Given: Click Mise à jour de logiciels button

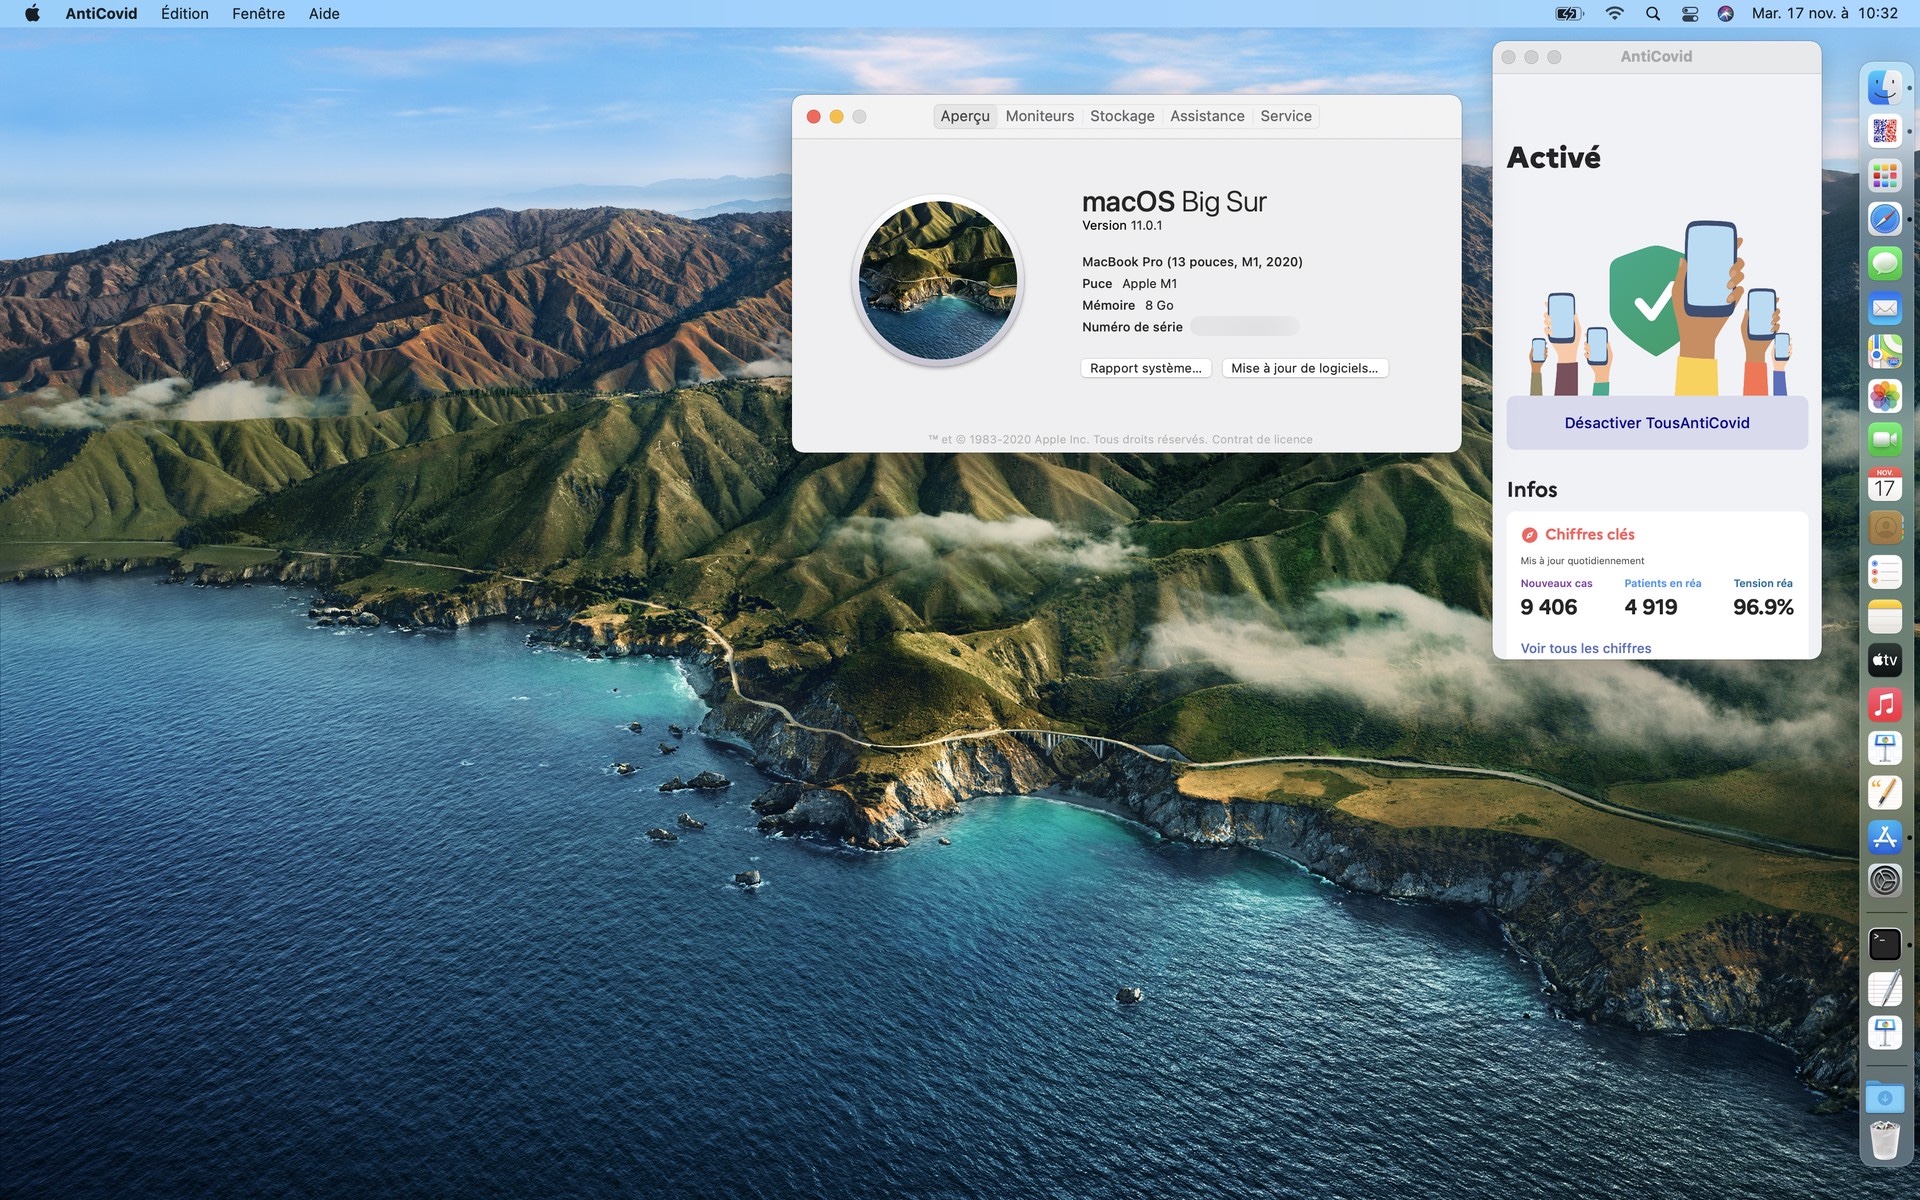Looking at the screenshot, I should click(1305, 368).
